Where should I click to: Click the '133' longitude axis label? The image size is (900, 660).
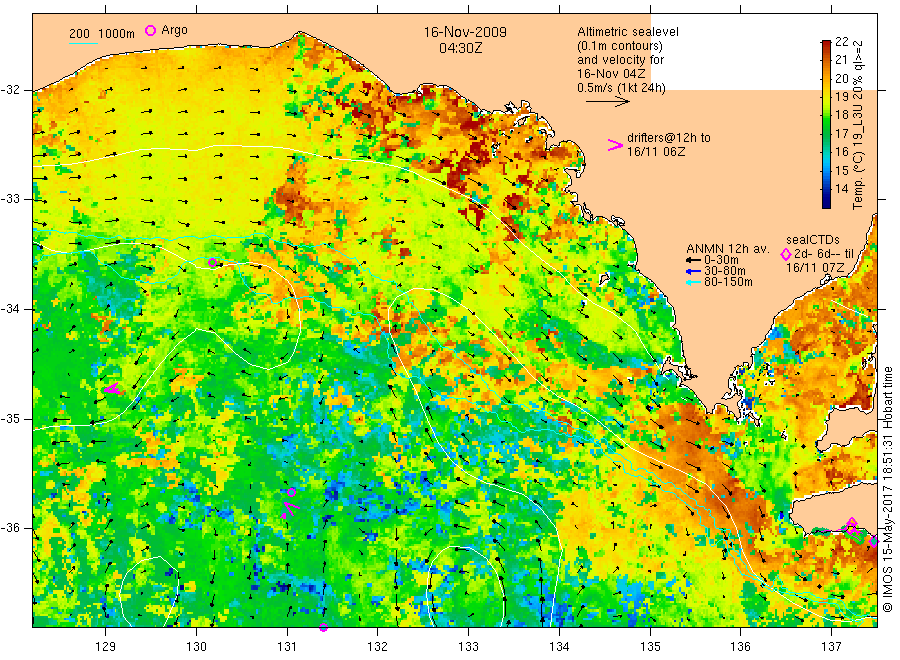point(468,647)
